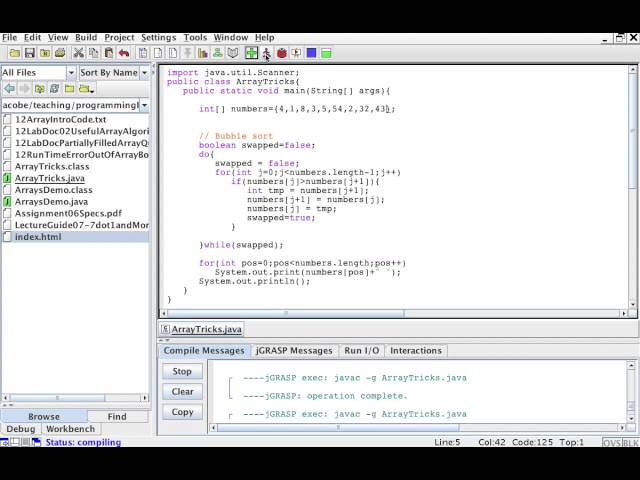Toggle the OVS overstrike indicator
Viewport: 640px width, 480px height.
click(611, 442)
